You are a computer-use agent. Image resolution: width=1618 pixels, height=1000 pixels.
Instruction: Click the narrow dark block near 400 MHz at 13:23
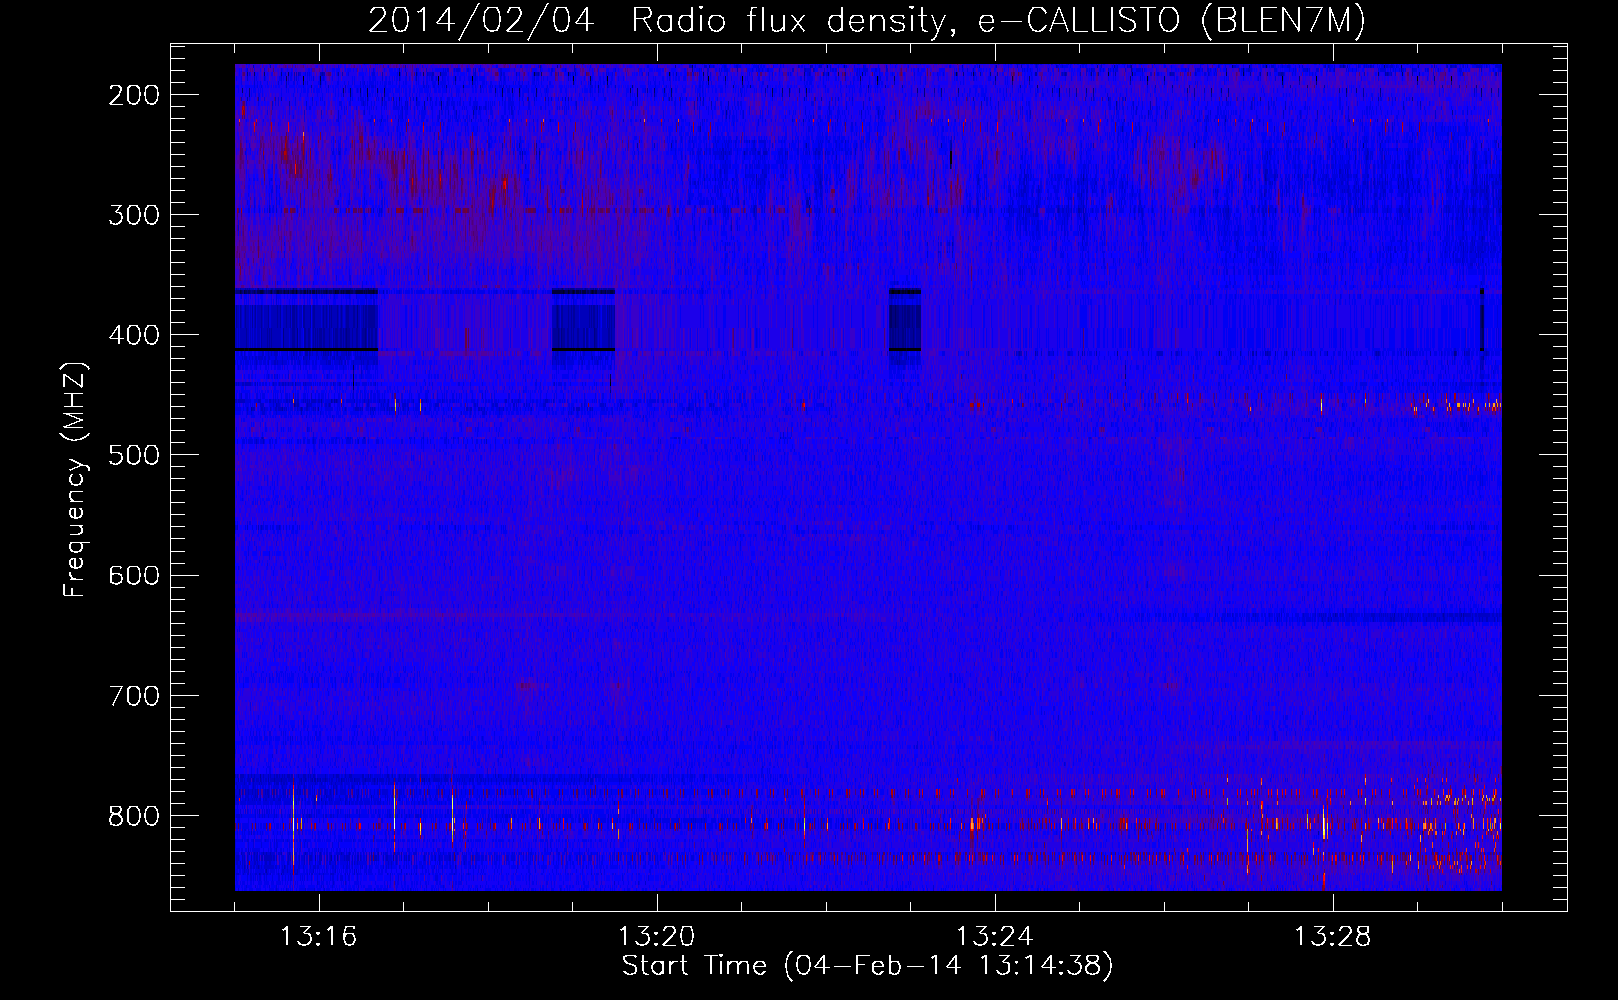point(905,320)
